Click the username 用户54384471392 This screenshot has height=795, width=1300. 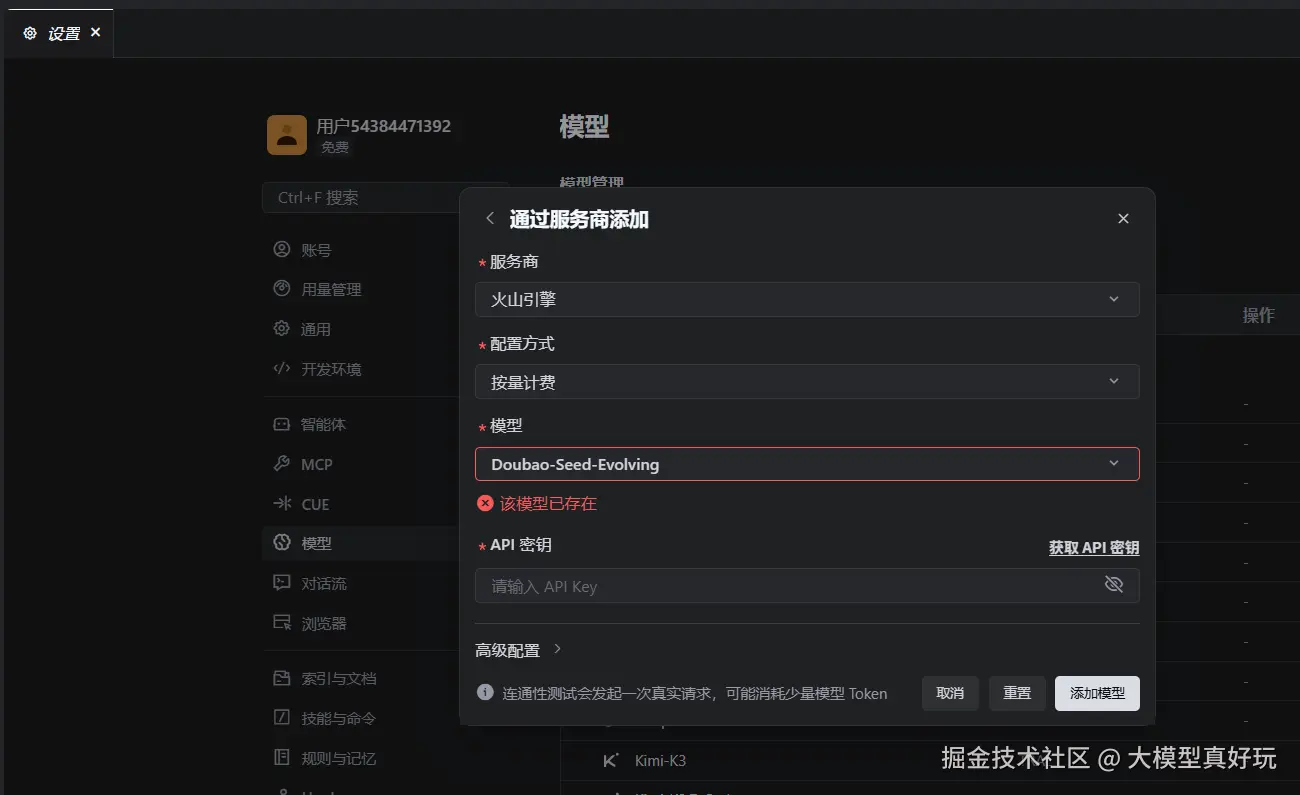384,126
